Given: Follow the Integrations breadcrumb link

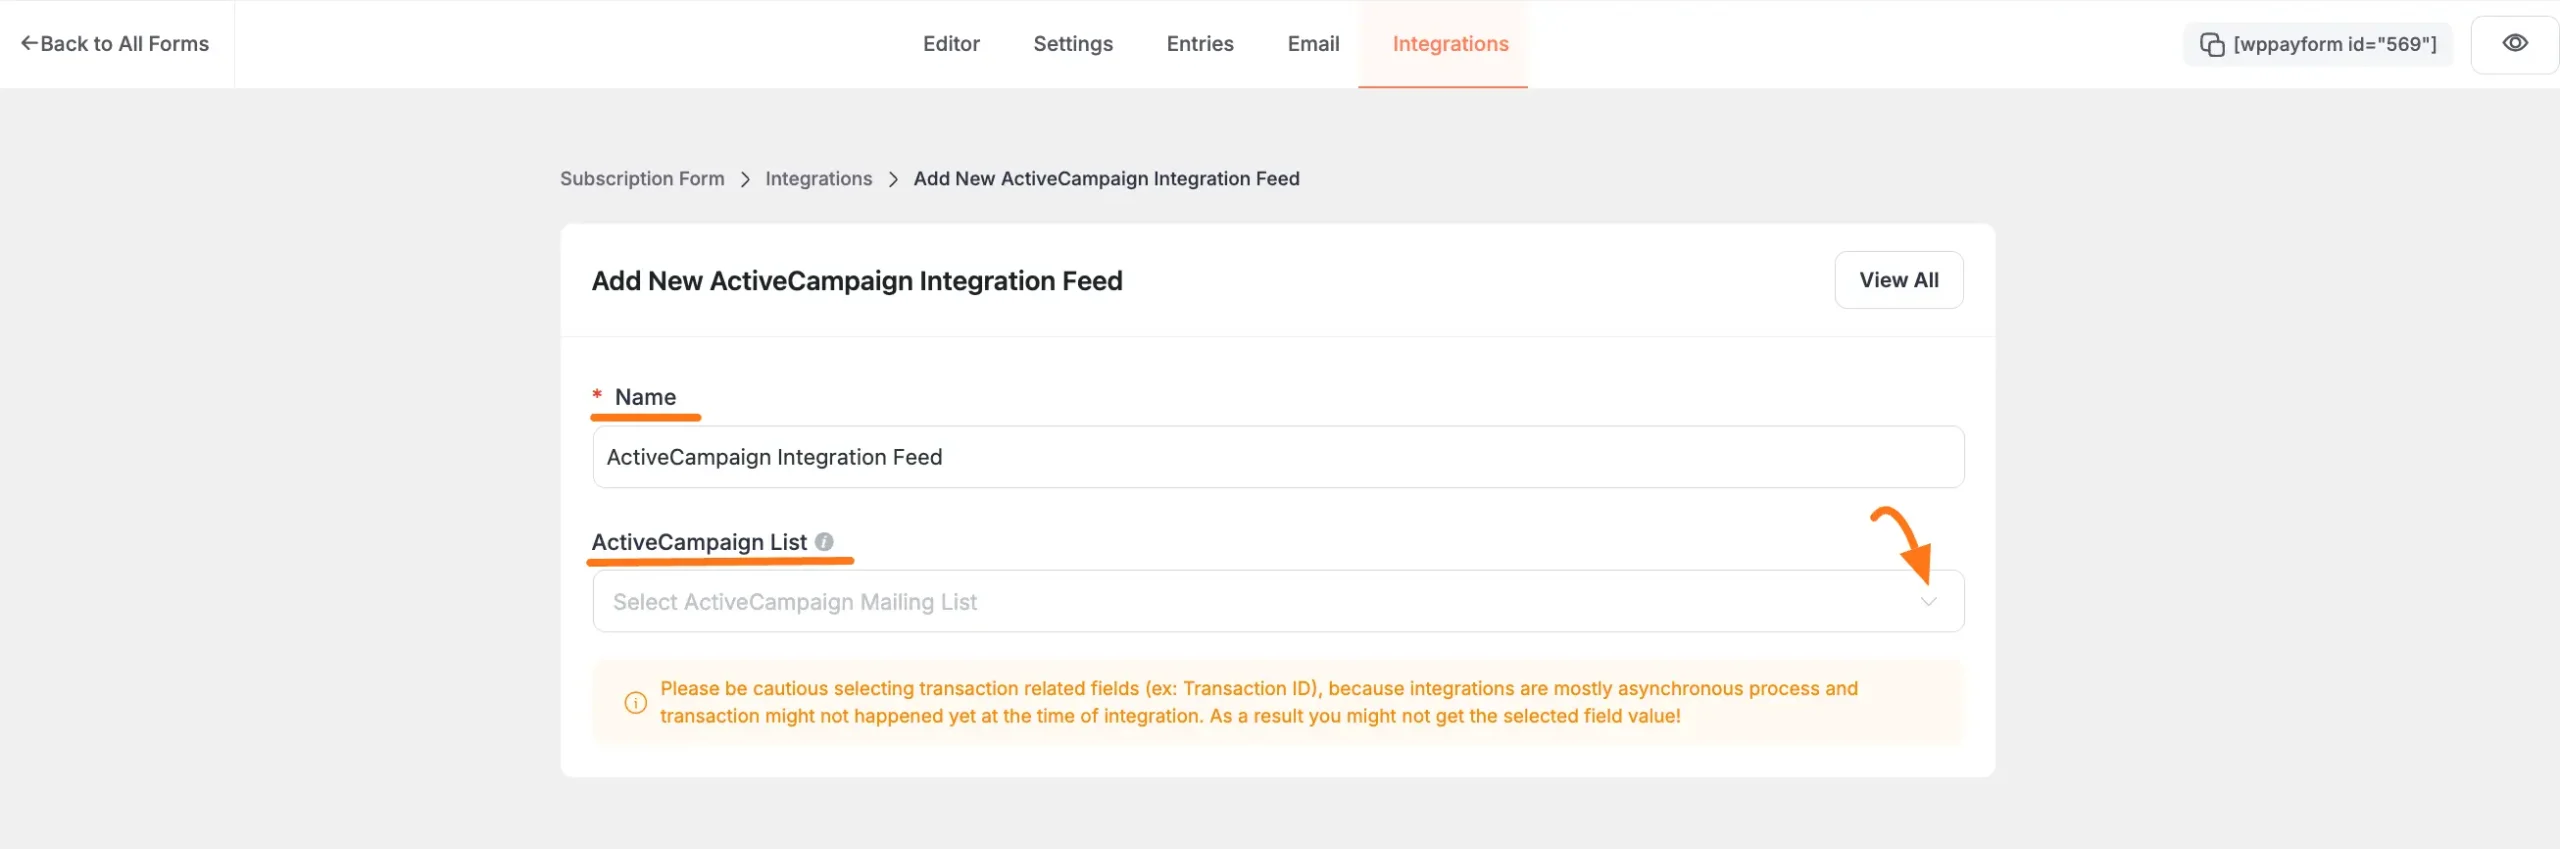Looking at the screenshot, I should pyautogui.click(x=818, y=179).
